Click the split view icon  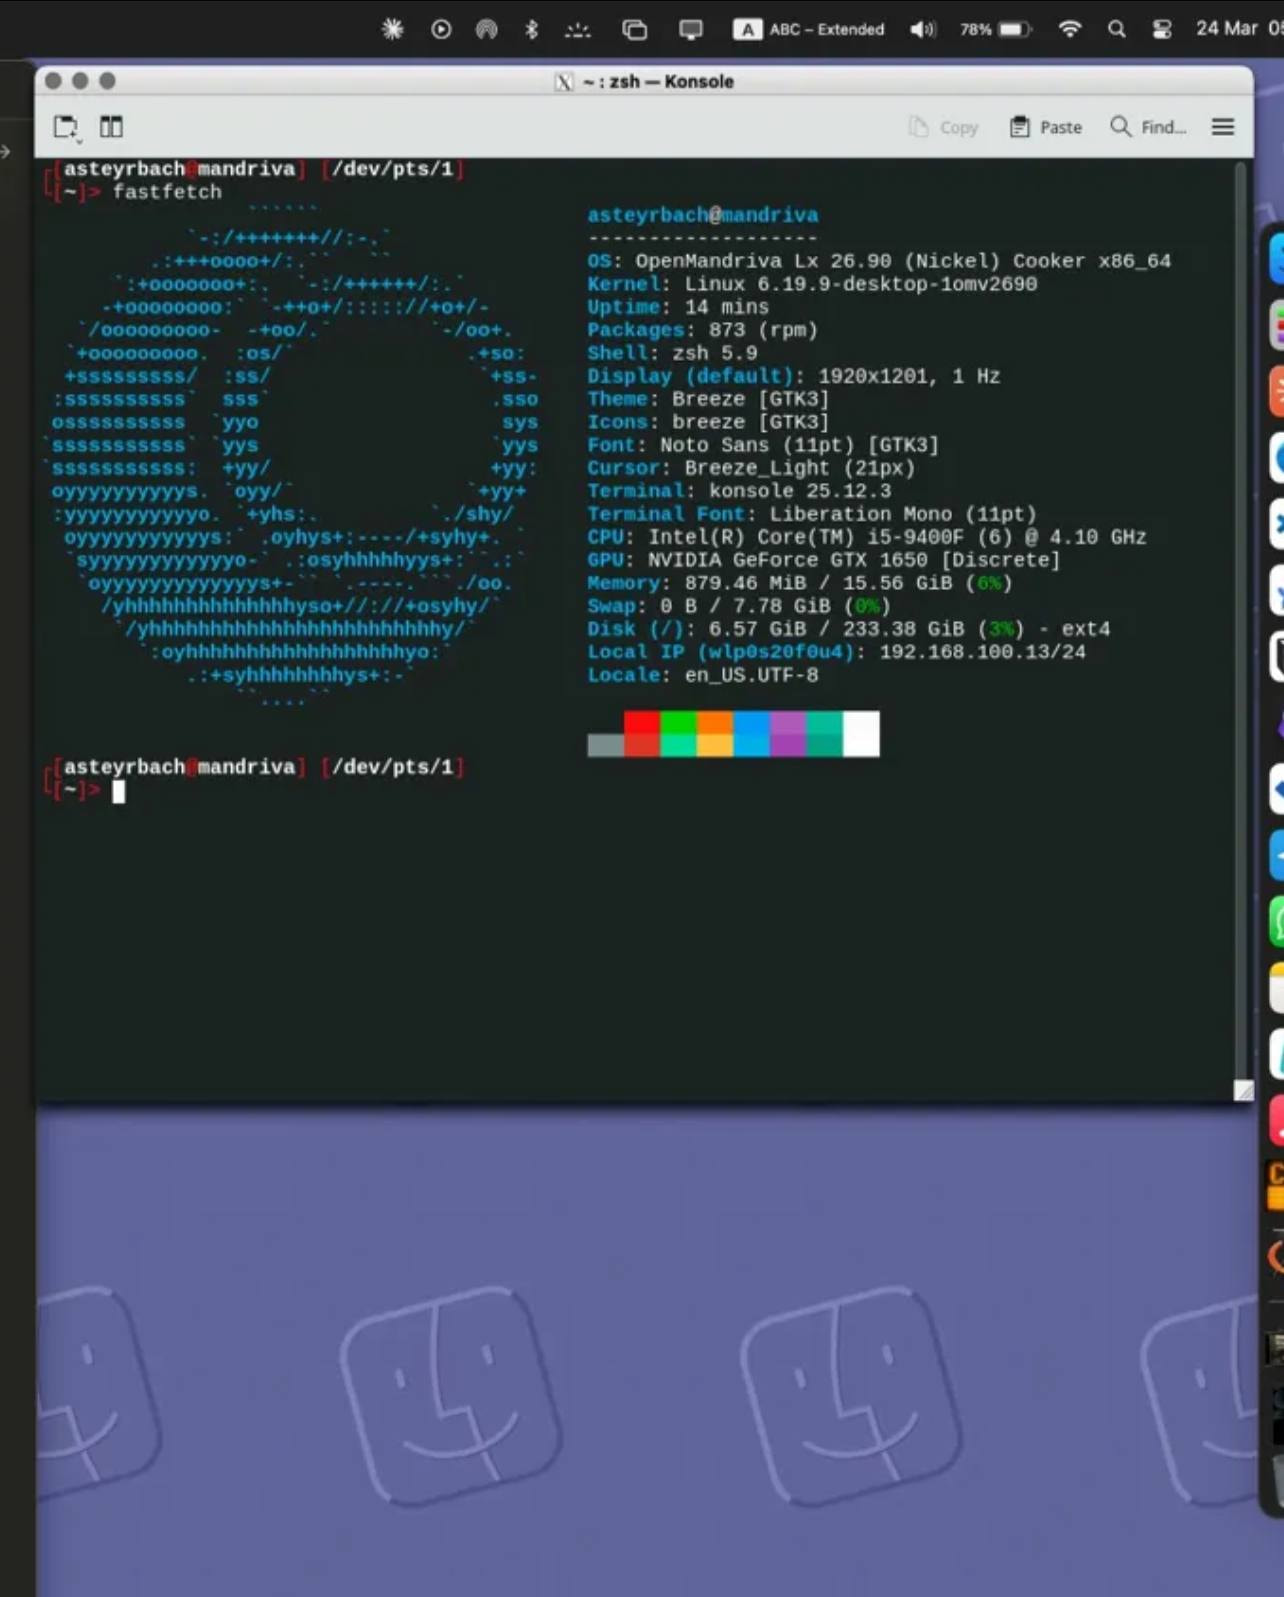click(x=111, y=127)
